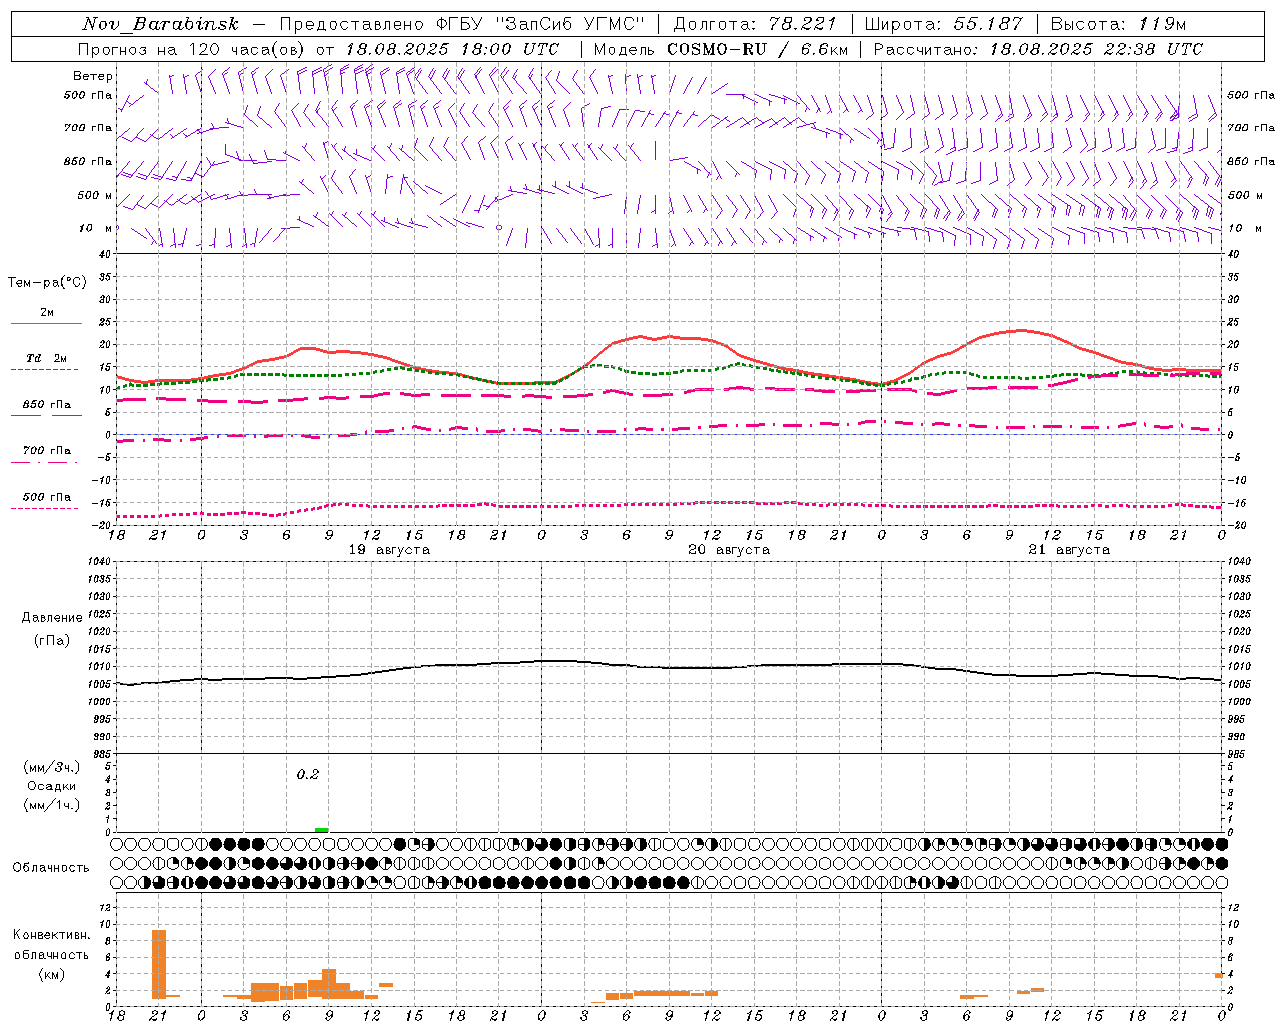The image size is (1280, 1024).
Task: Select the 21 августа date label
Action: 1069,550
